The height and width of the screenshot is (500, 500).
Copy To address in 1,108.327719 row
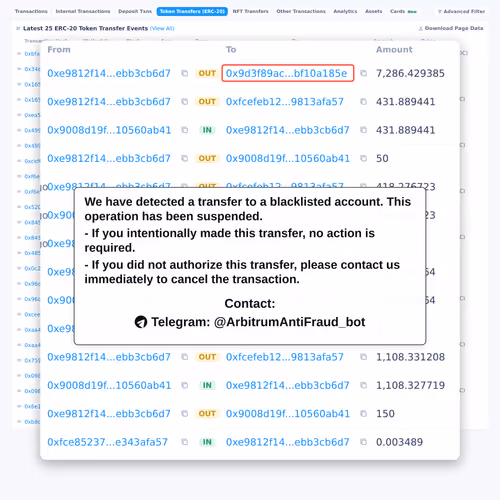tap(363, 385)
